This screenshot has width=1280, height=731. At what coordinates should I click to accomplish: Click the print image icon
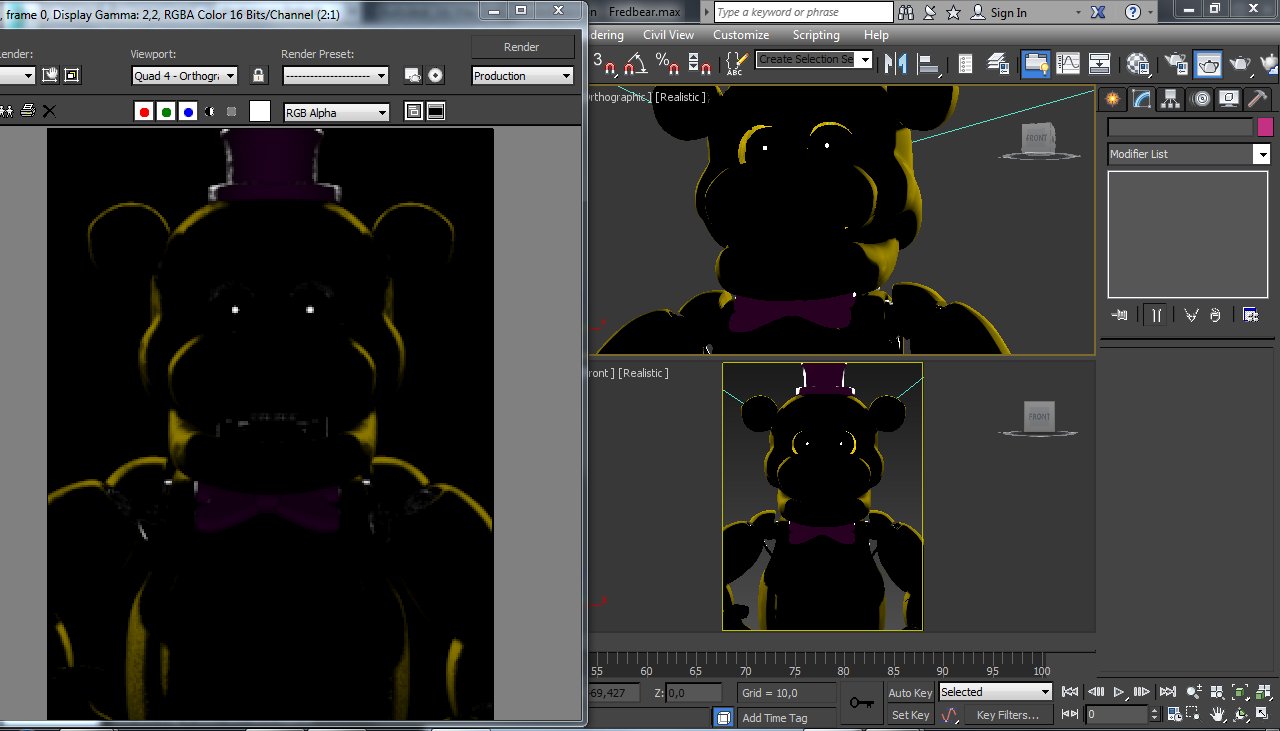coord(28,111)
